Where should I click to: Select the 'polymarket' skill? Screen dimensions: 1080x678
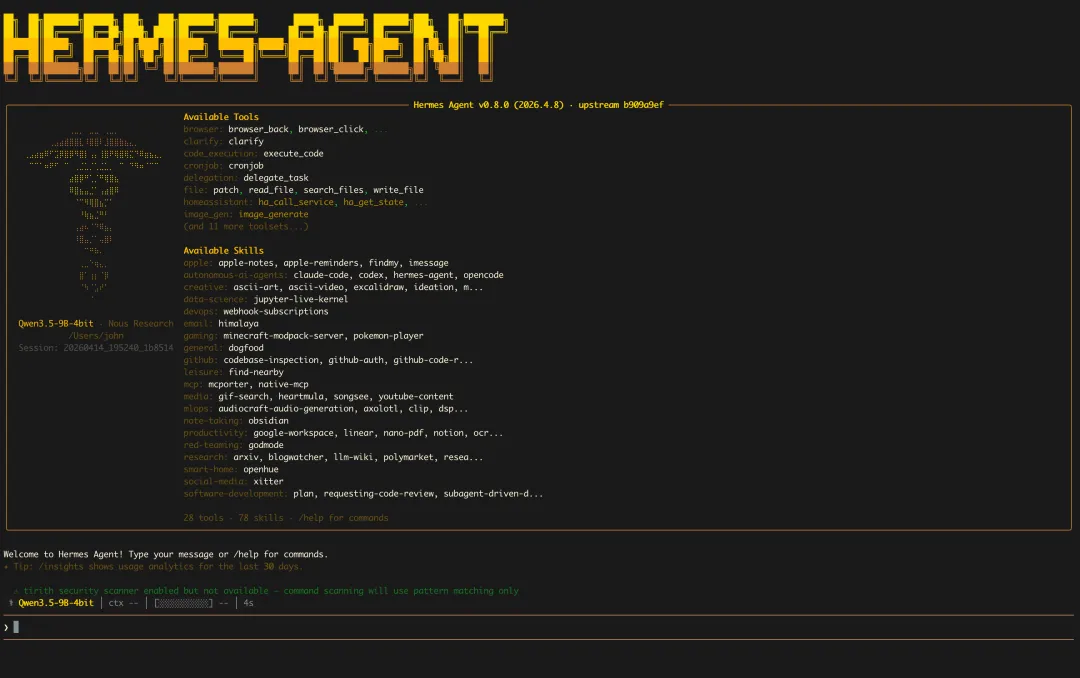click(408, 458)
